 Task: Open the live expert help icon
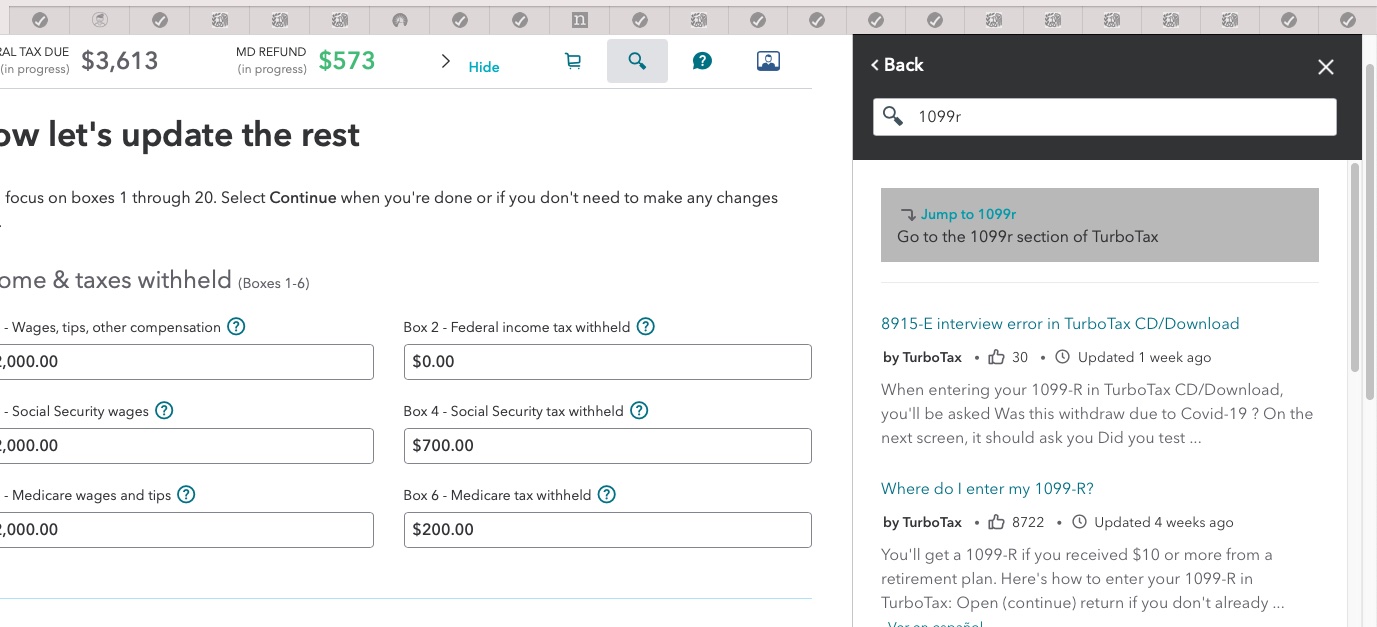point(768,61)
